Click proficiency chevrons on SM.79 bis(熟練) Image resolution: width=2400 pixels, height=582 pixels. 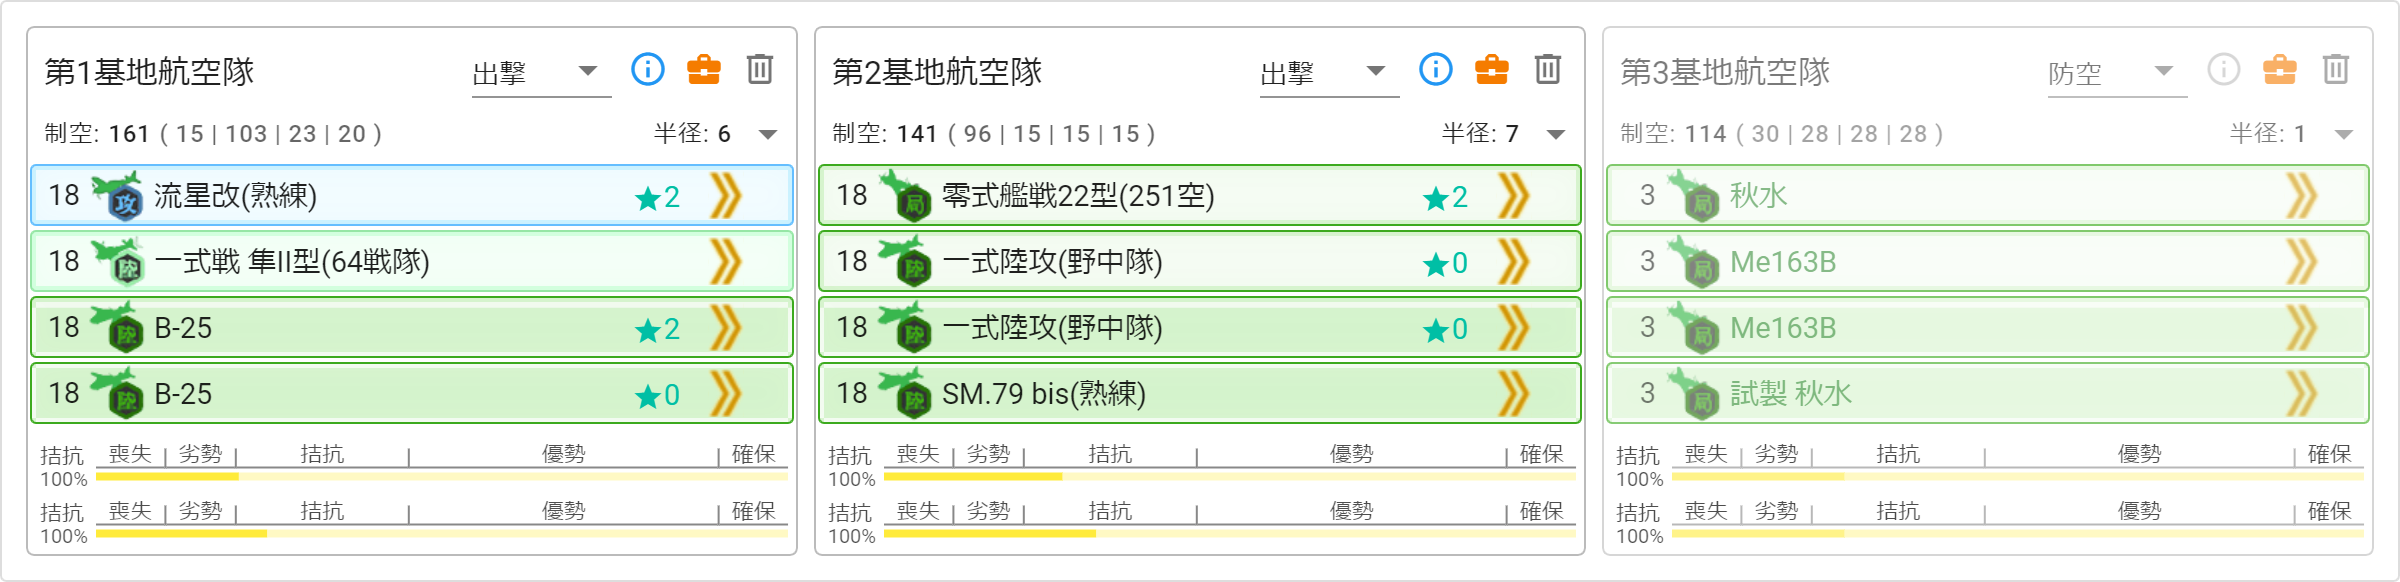click(x=1514, y=393)
